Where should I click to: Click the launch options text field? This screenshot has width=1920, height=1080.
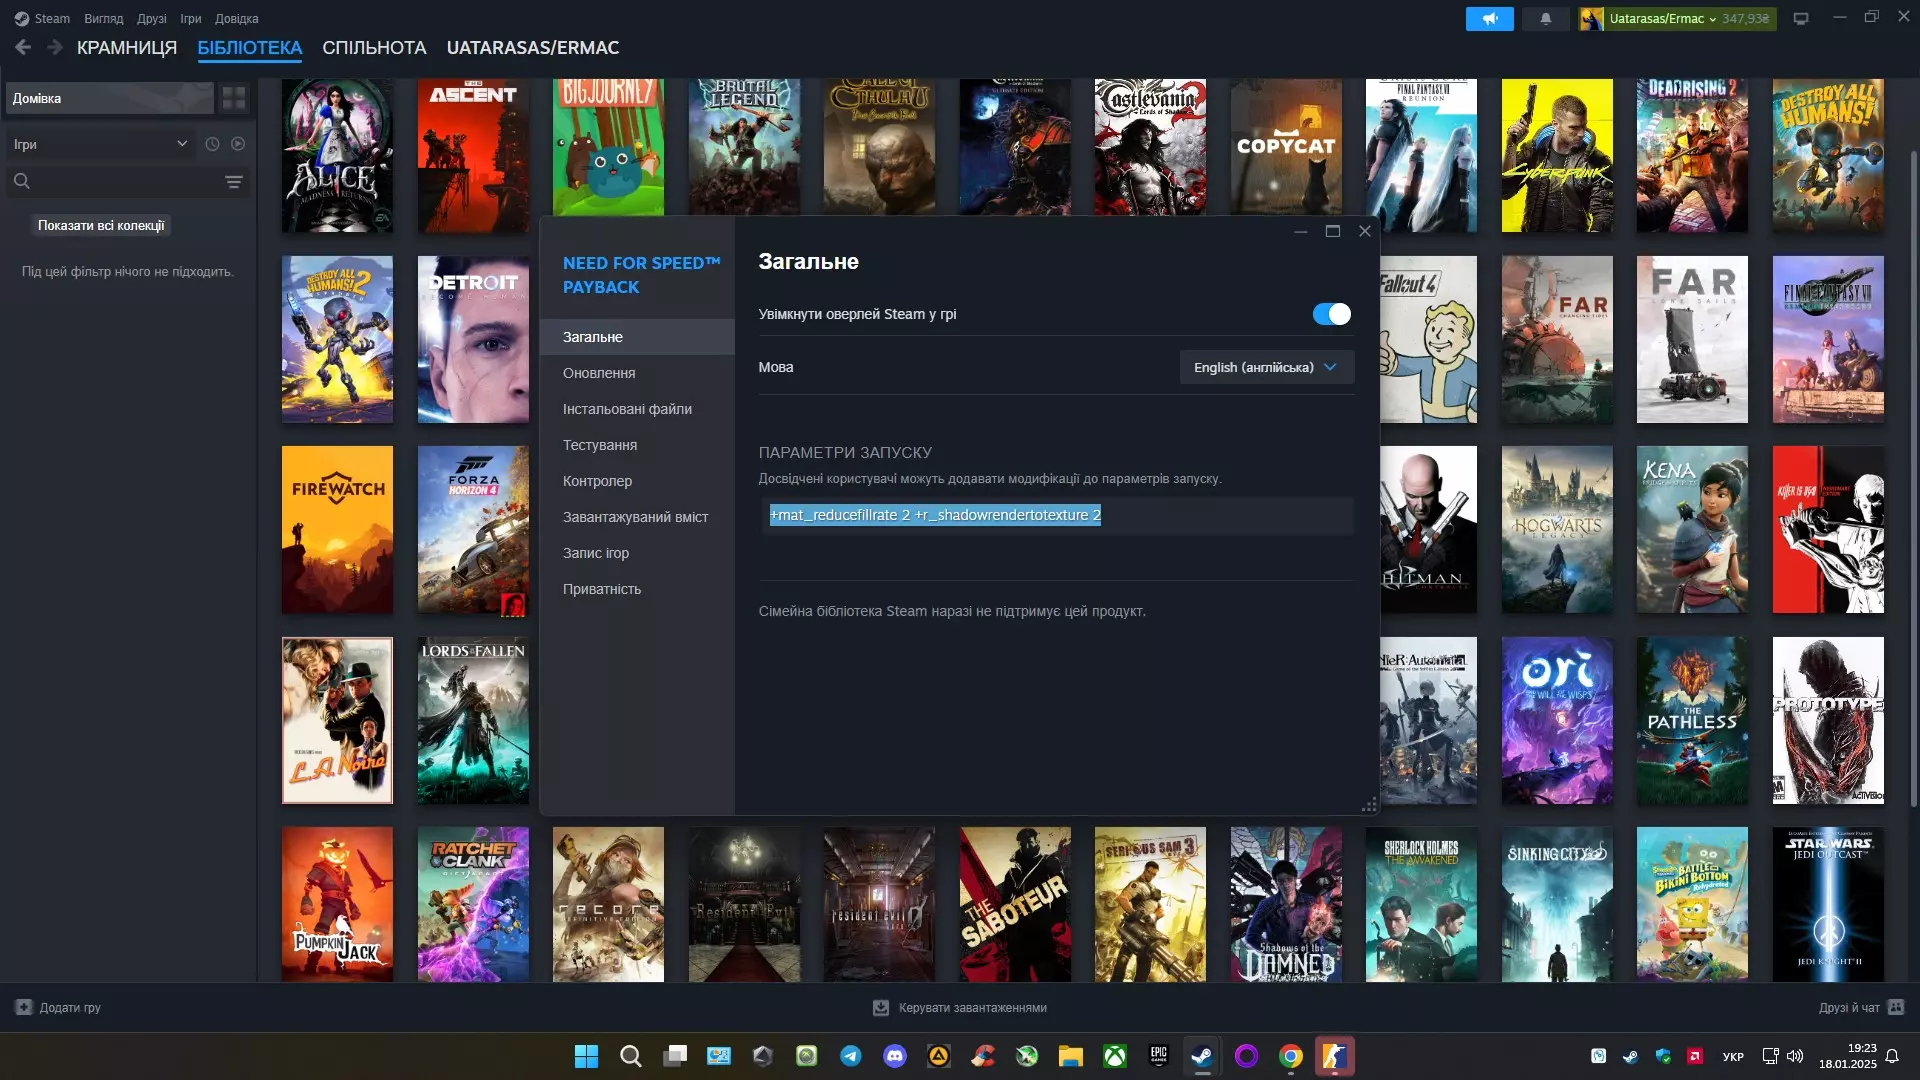pyautogui.click(x=1056, y=515)
